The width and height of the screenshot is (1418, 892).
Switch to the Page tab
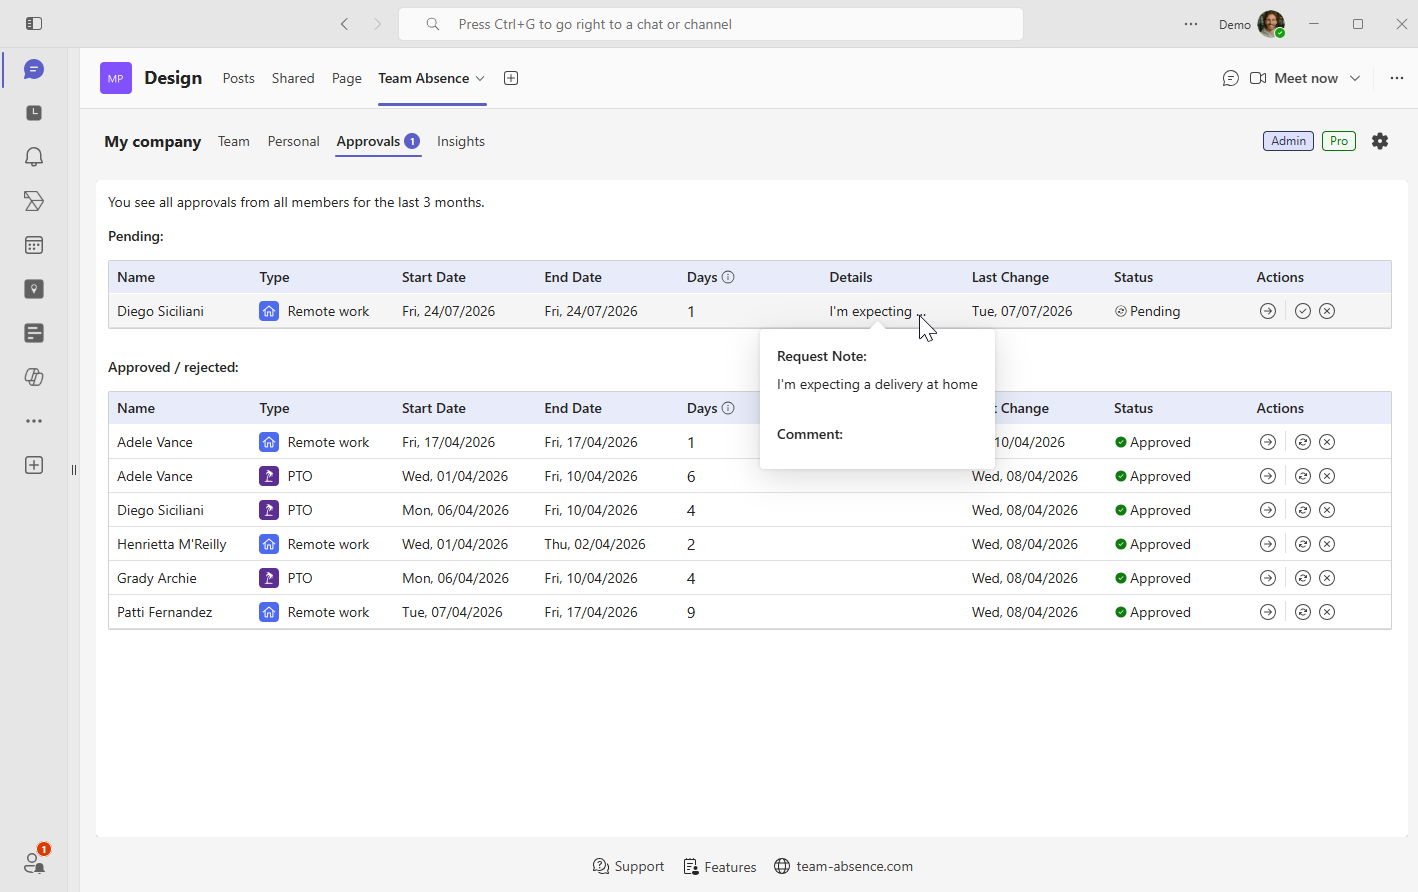coord(347,78)
